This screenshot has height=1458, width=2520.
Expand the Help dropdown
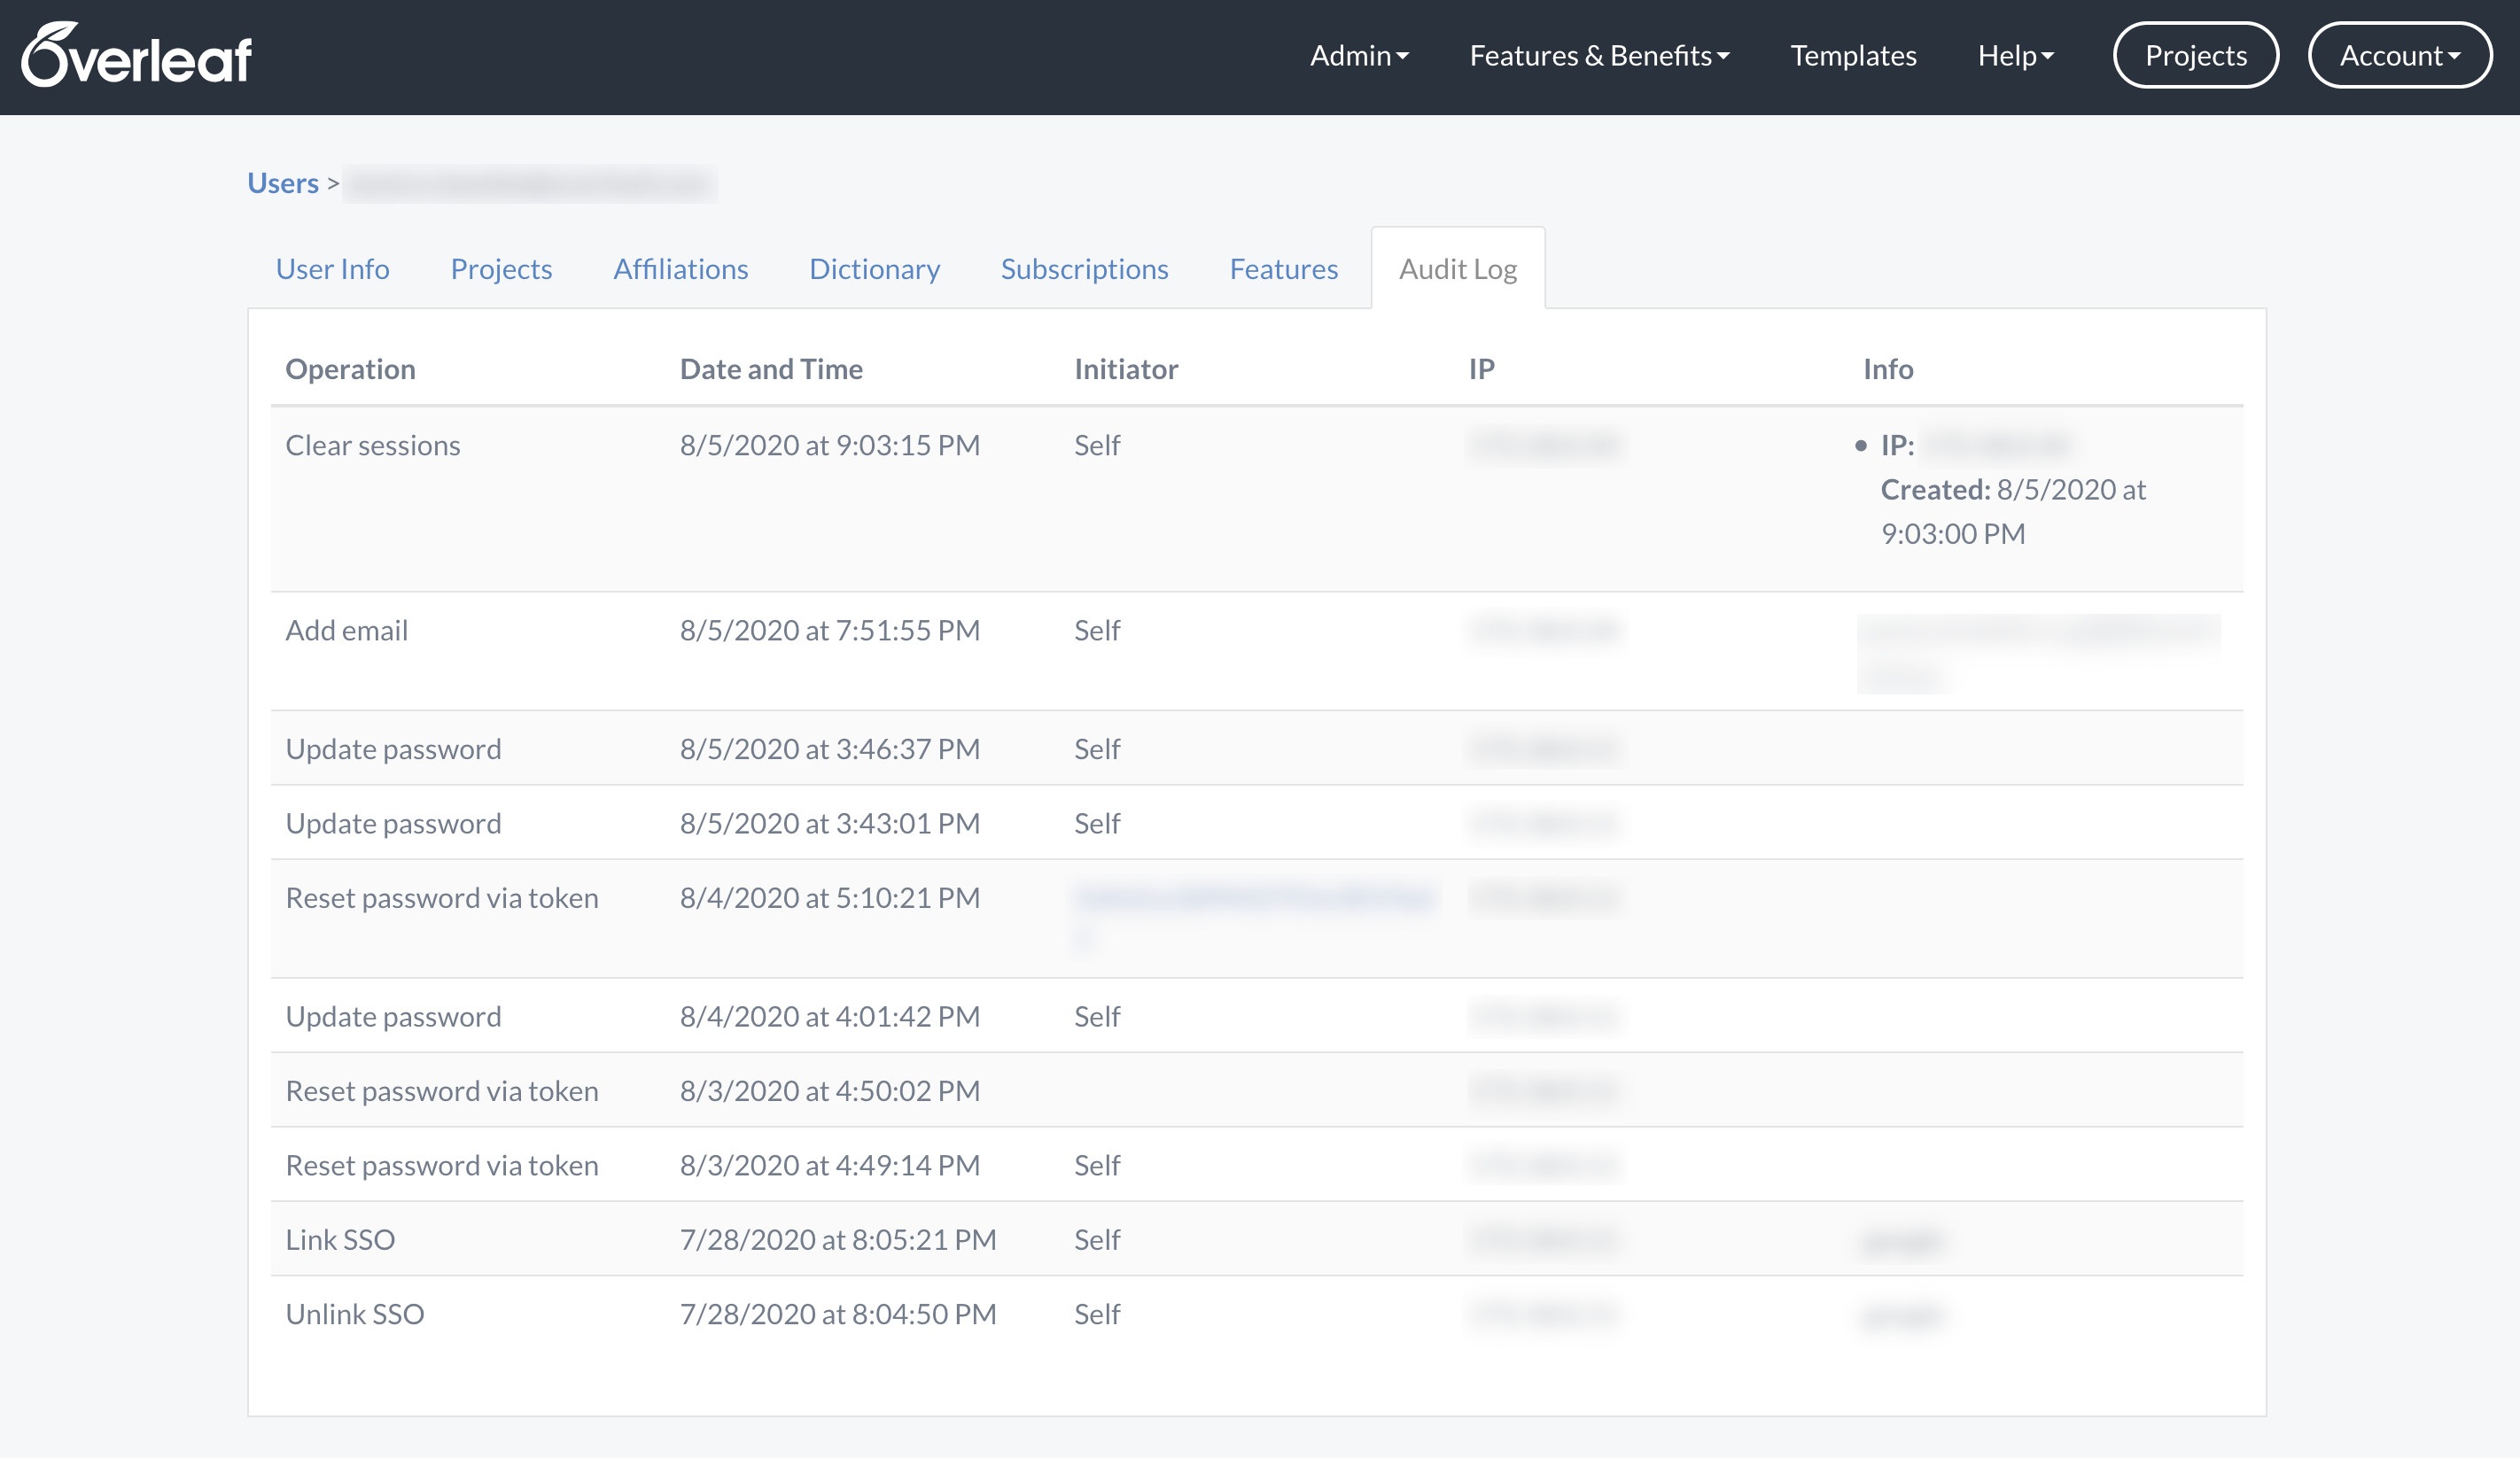[2015, 56]
